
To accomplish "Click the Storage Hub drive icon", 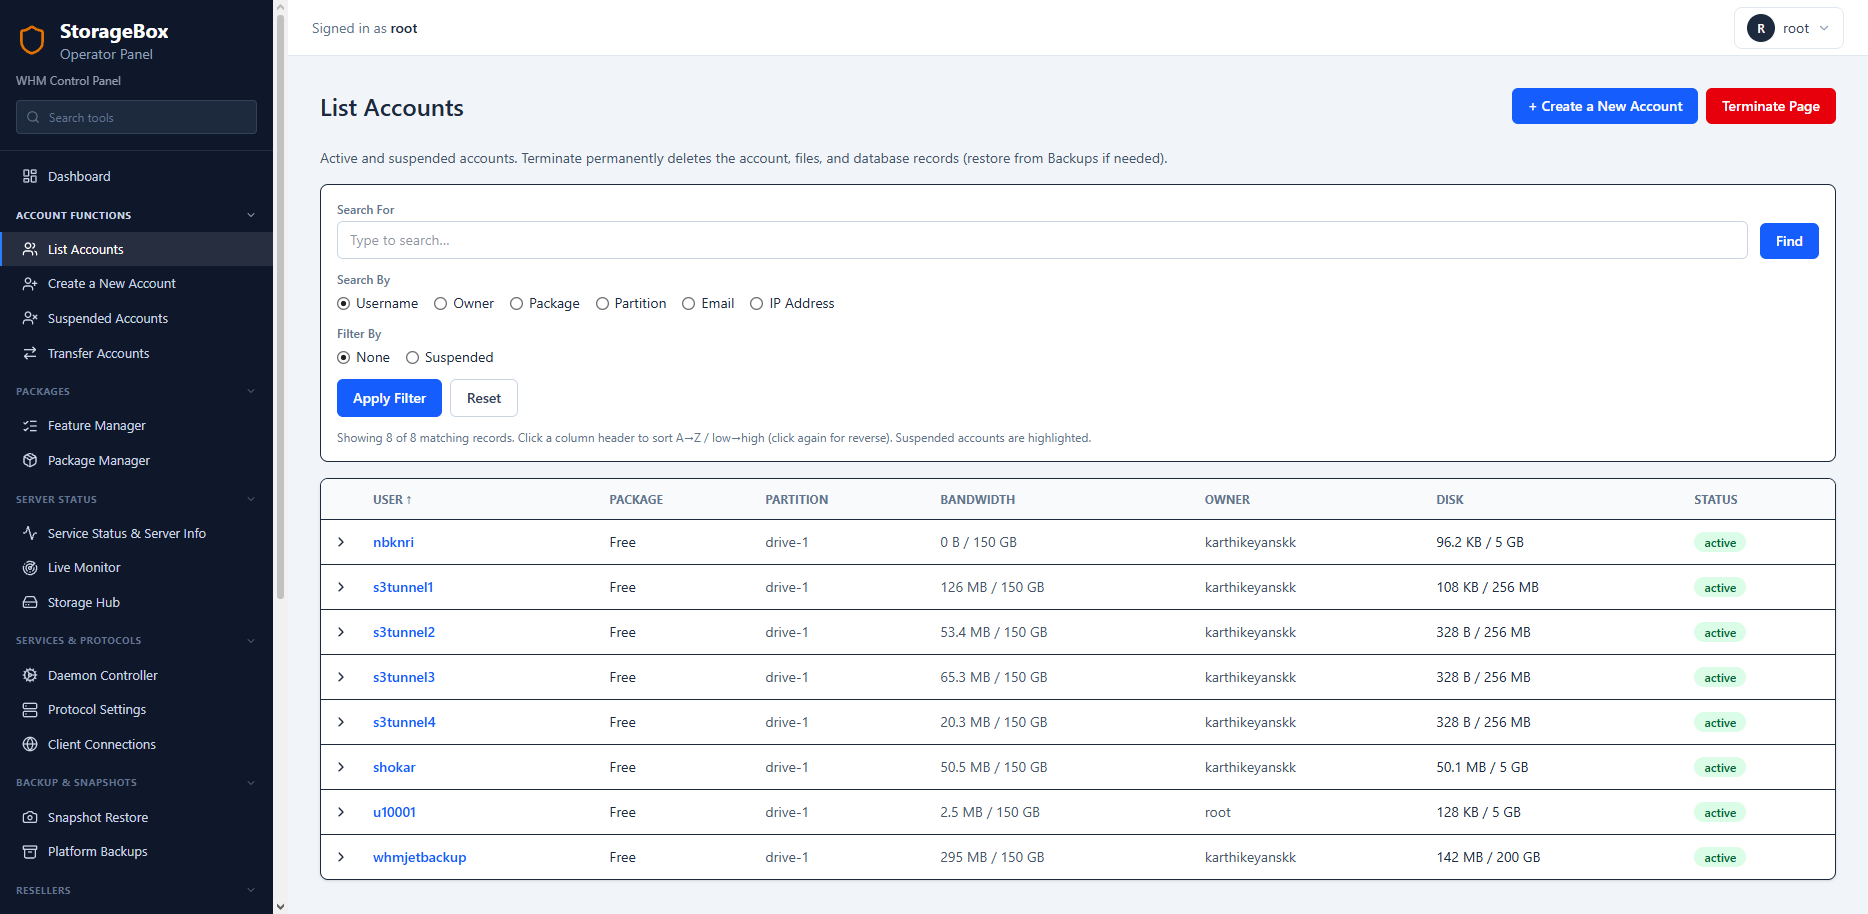I will [30, 602].
